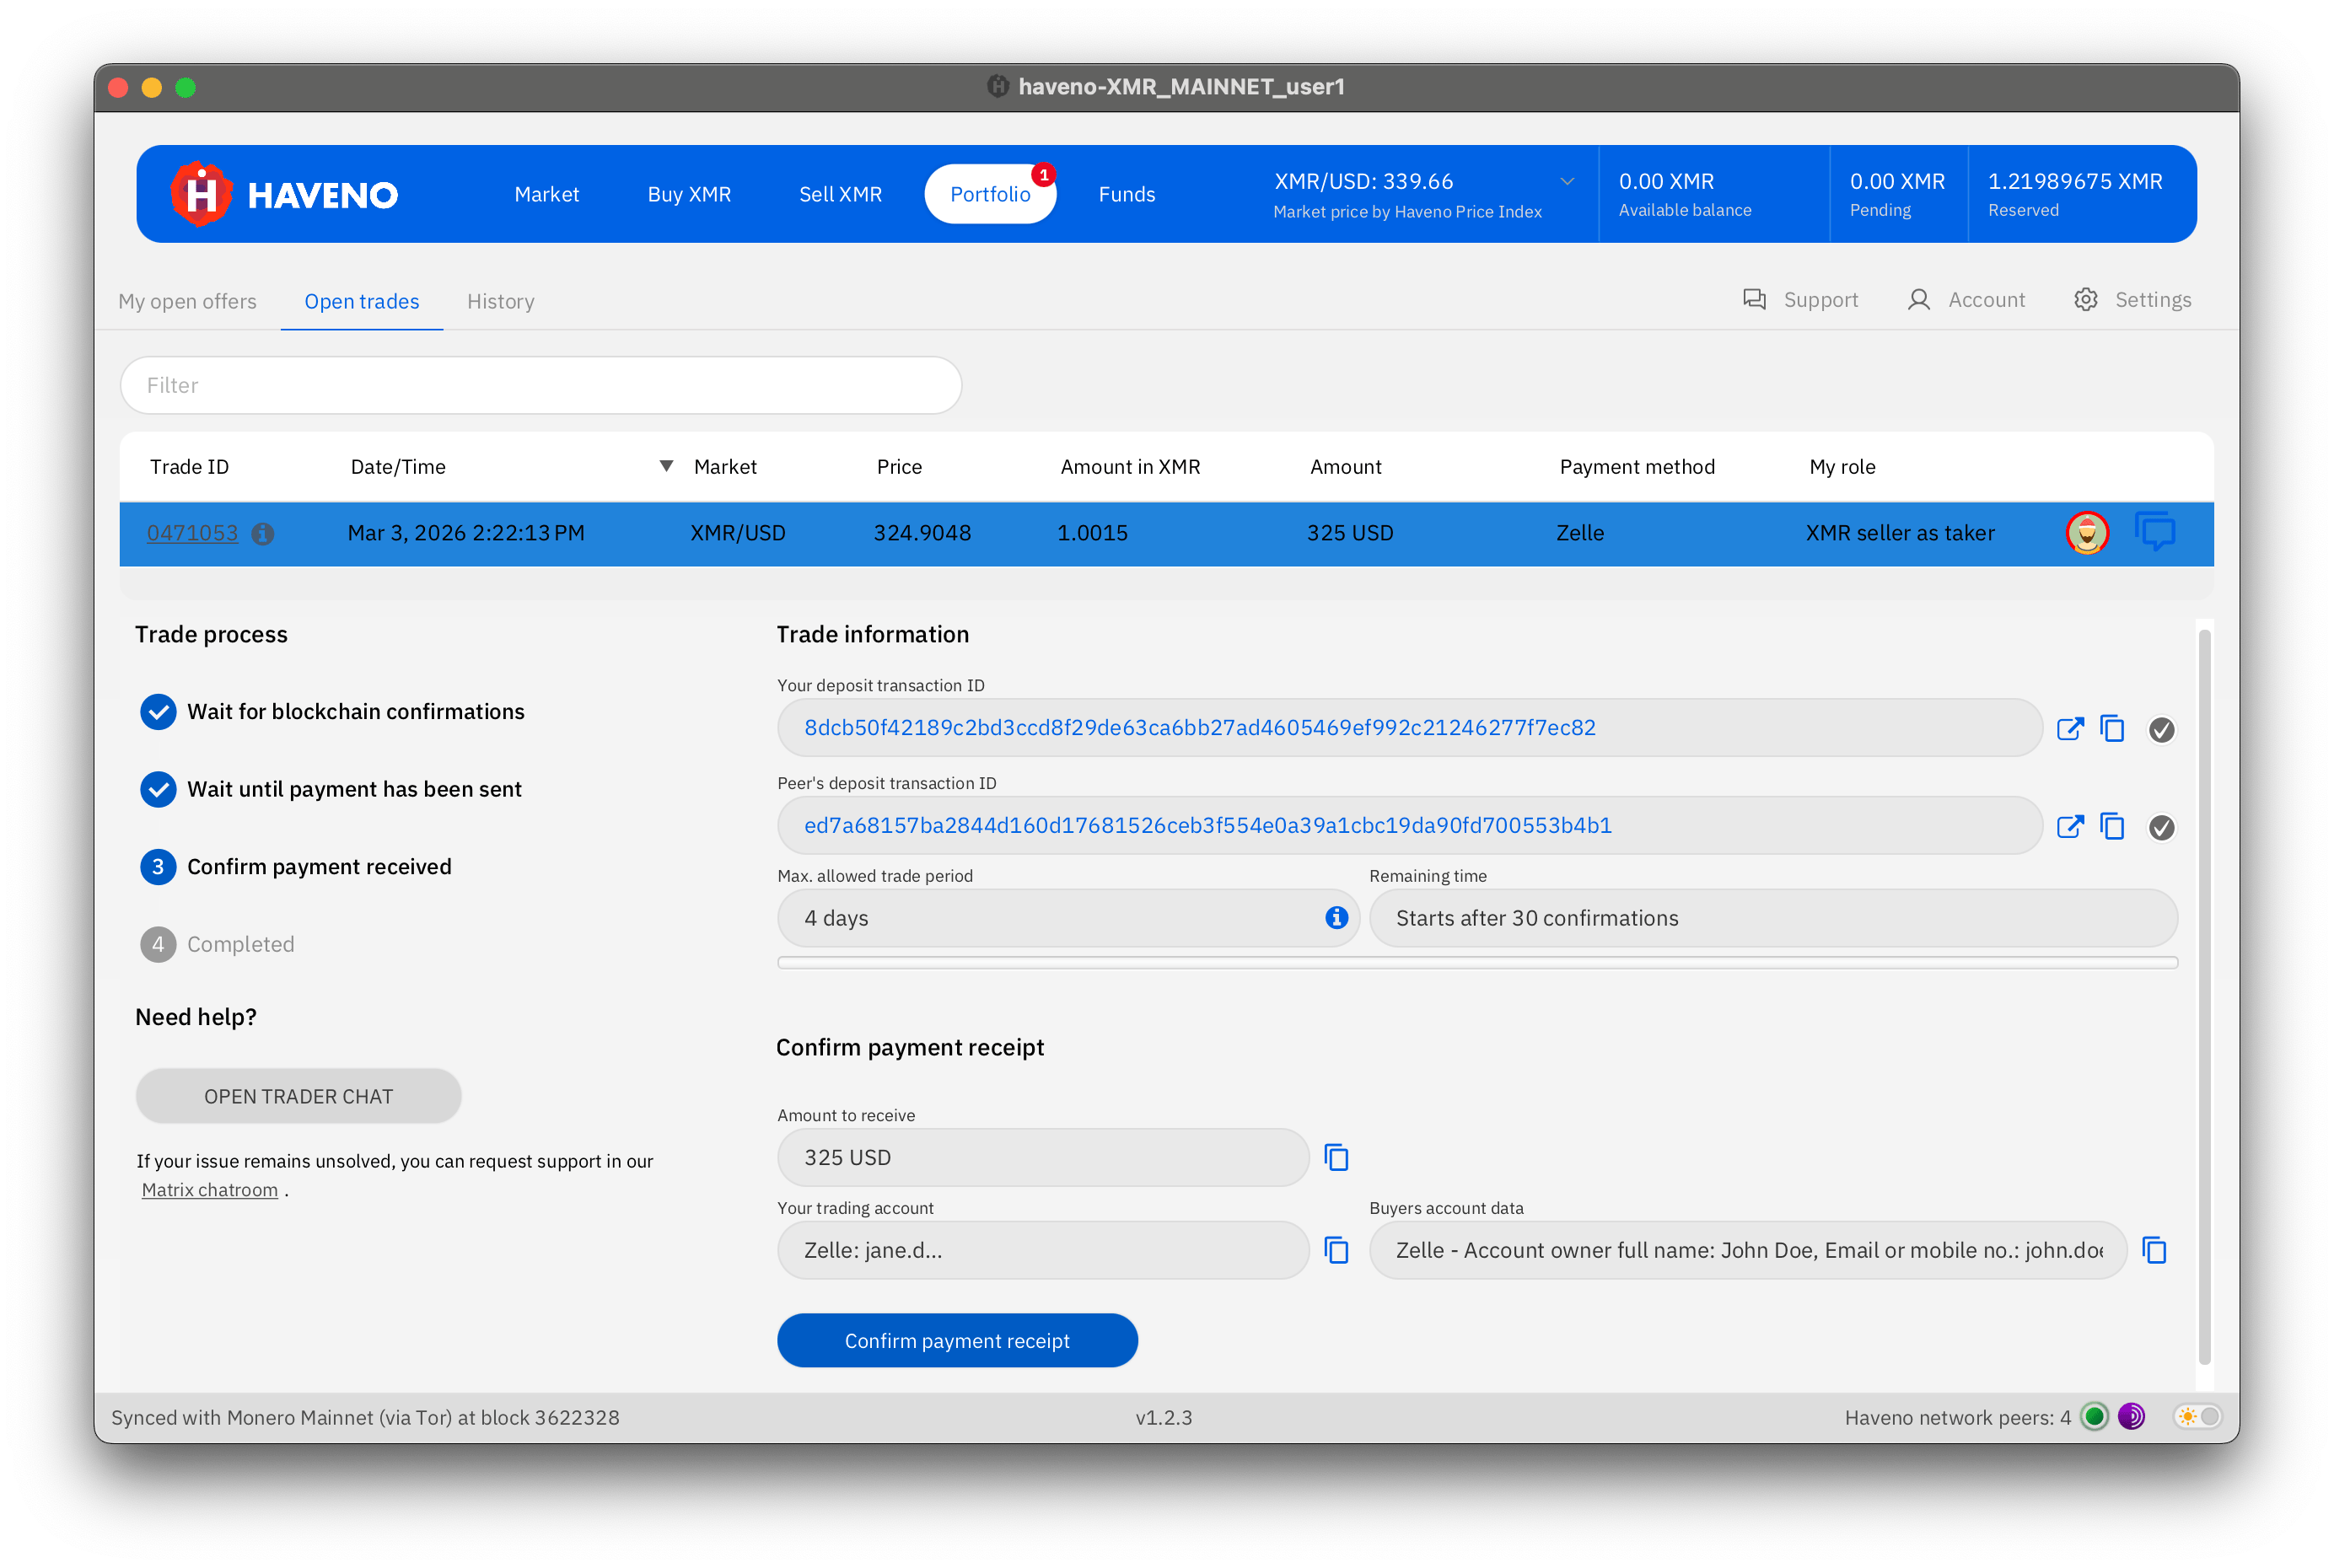Screen dimensions: 2334x1568
Task: Open trade chat icon in trade row
Action: [2154, 532]
